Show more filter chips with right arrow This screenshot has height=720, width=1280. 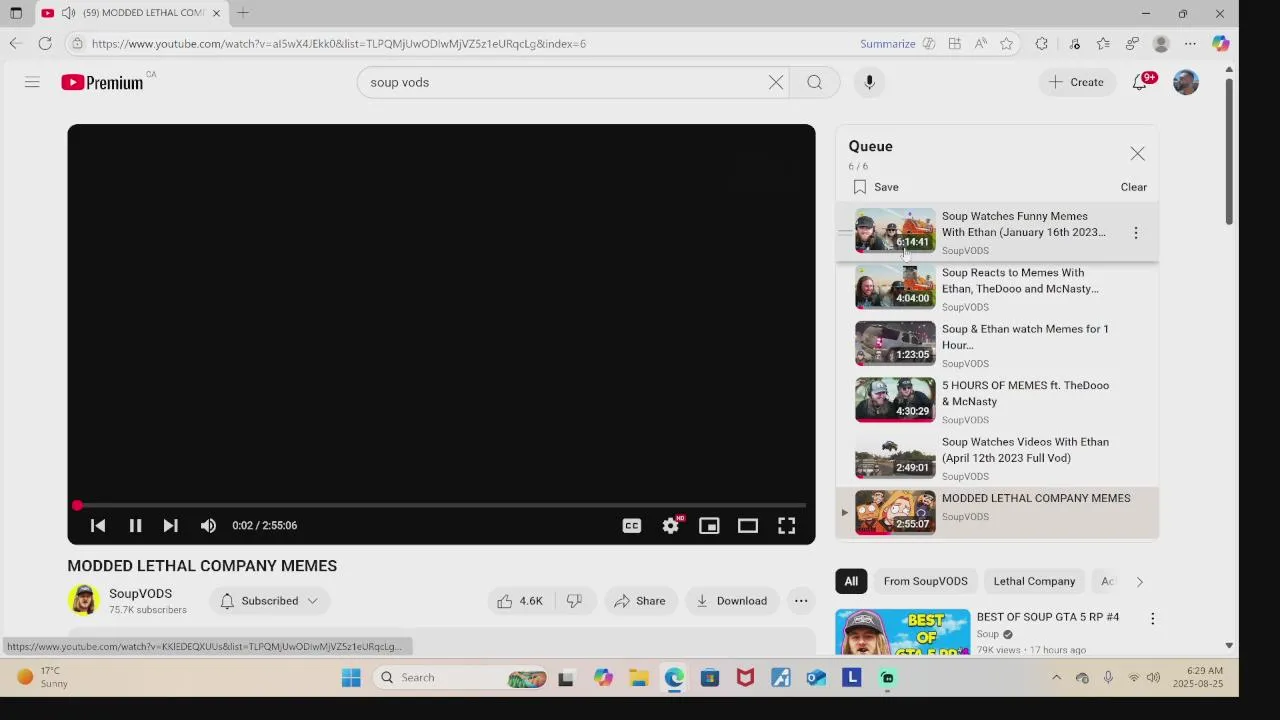1139,581
